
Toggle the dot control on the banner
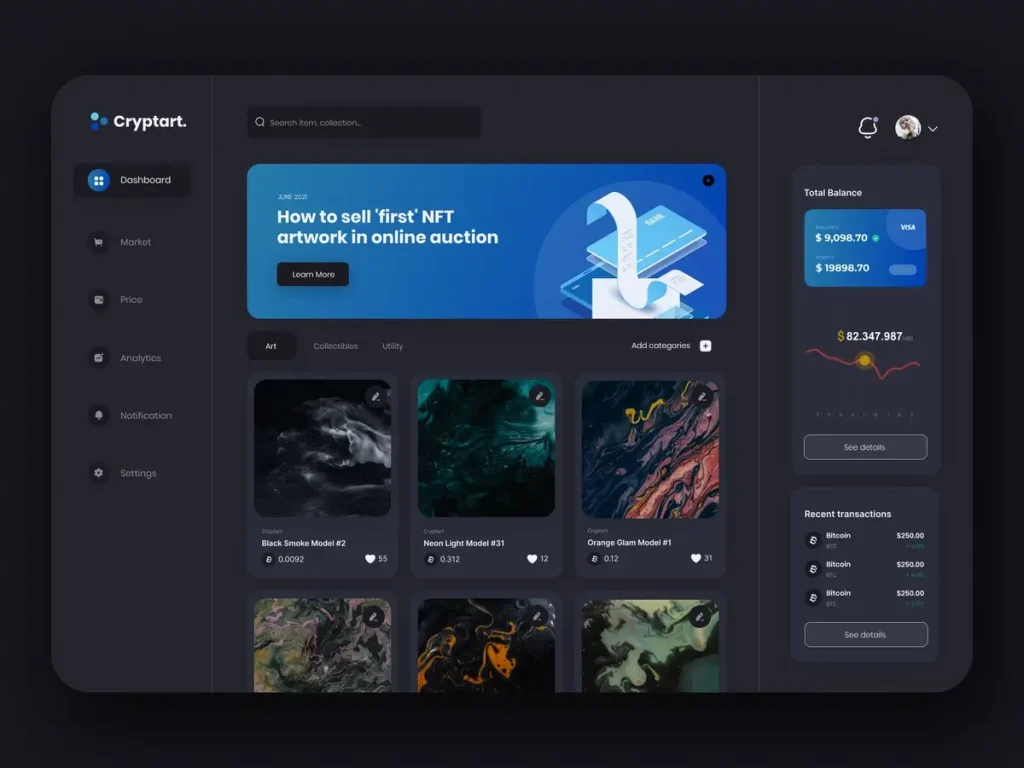click(x=708, y=180)
